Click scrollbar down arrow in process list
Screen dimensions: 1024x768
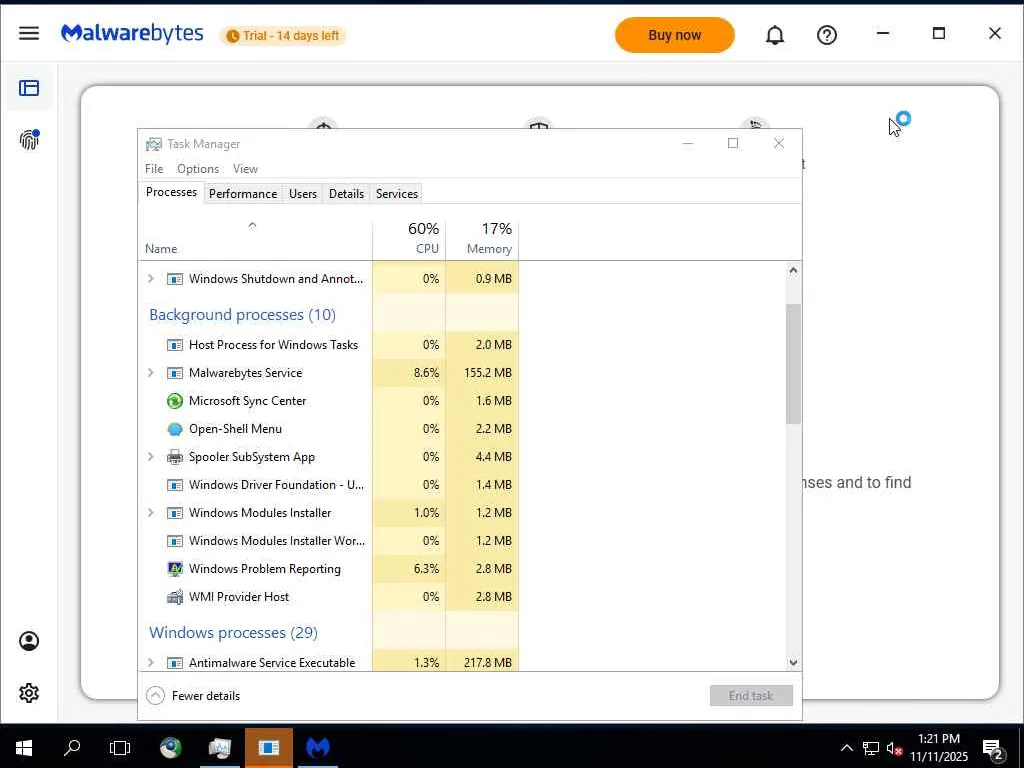point(793,662)
